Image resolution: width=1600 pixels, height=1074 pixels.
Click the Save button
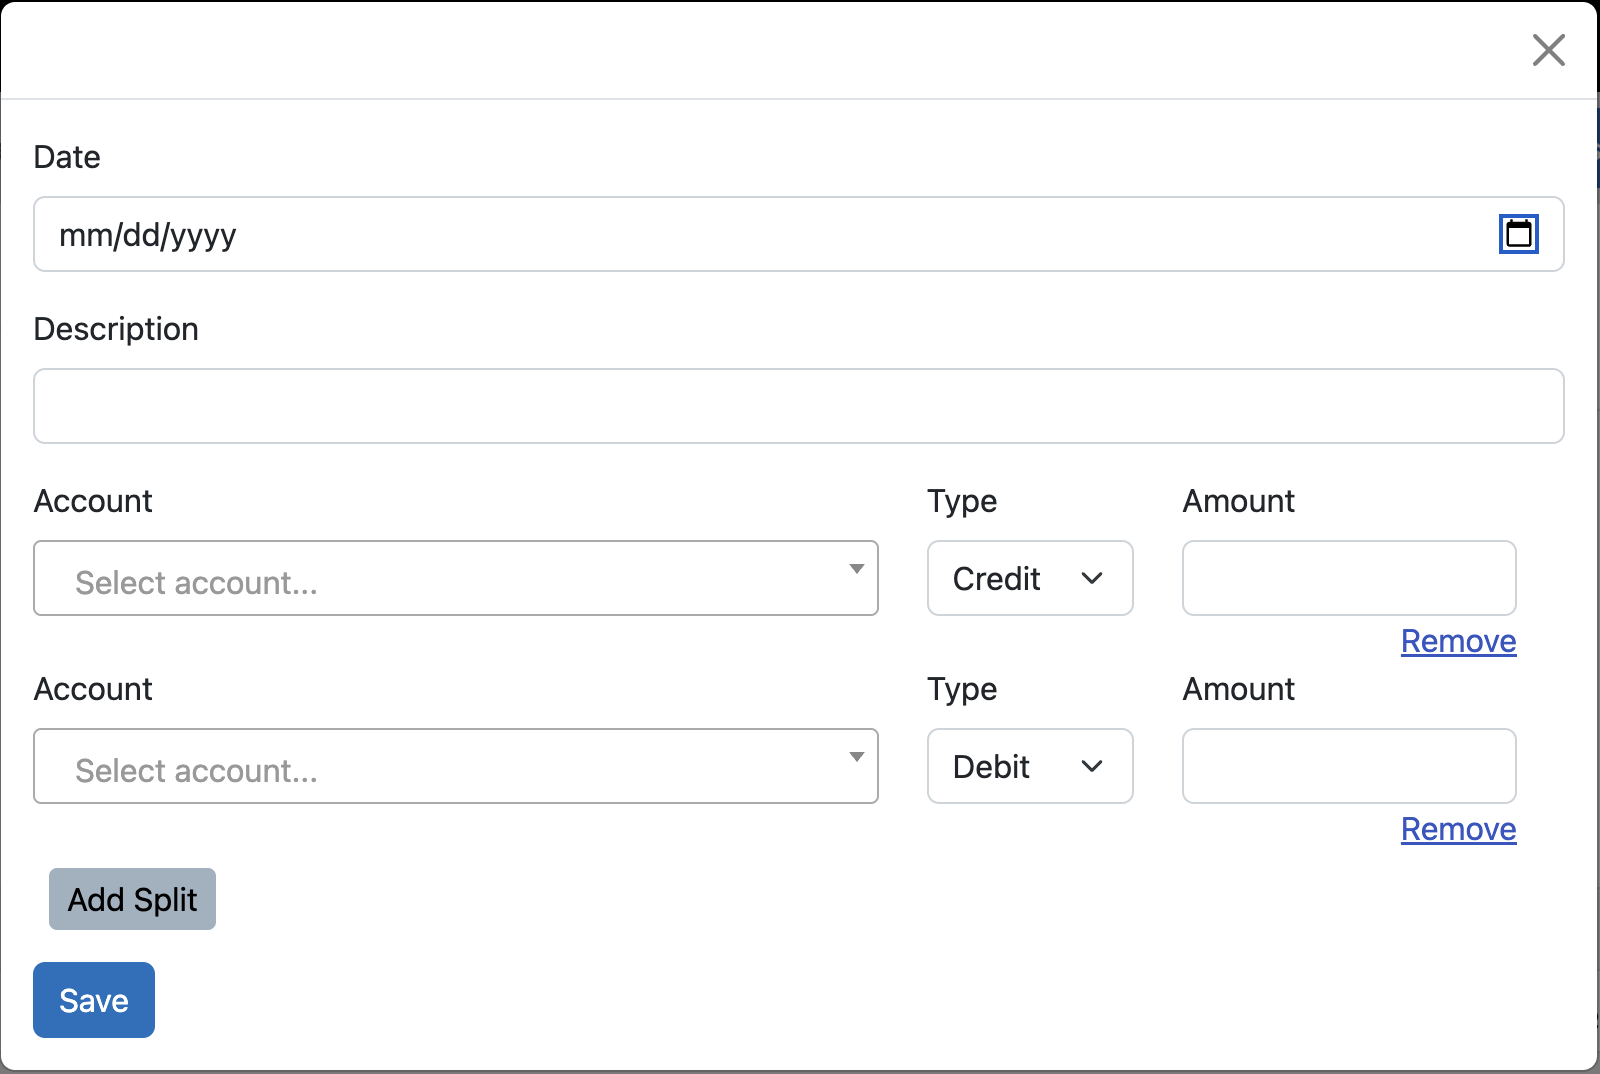[x=93, y=999]
